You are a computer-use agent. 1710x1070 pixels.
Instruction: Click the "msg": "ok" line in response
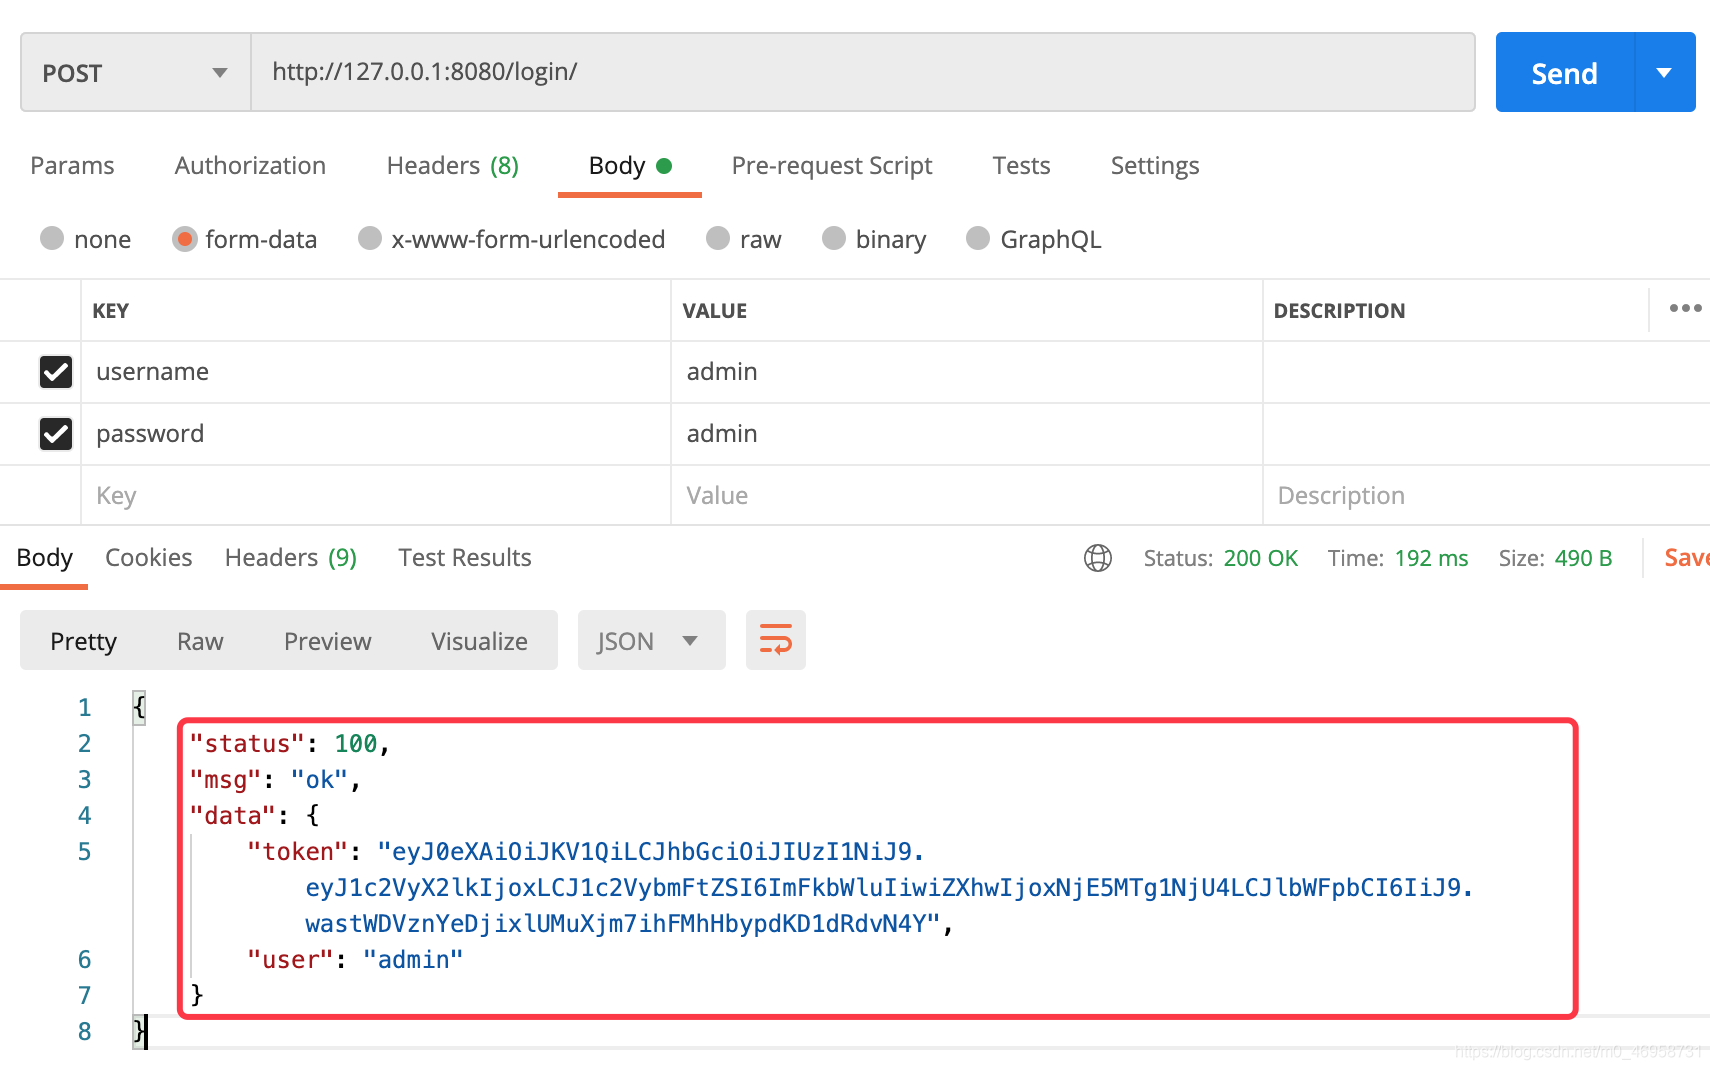coord(275,779)
